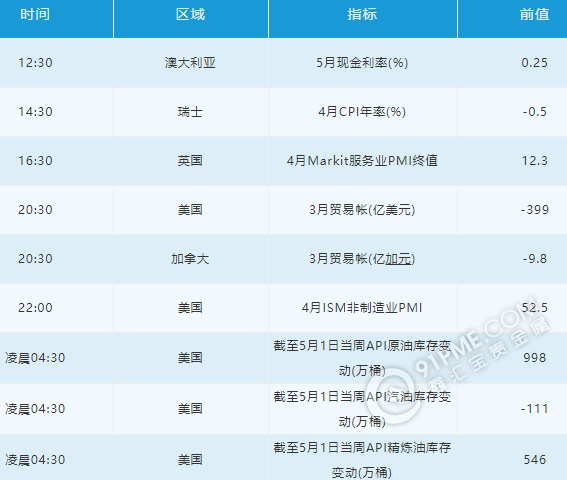Select the 4月ISM非制造业PMI indicator

click(x=362, y=308)
